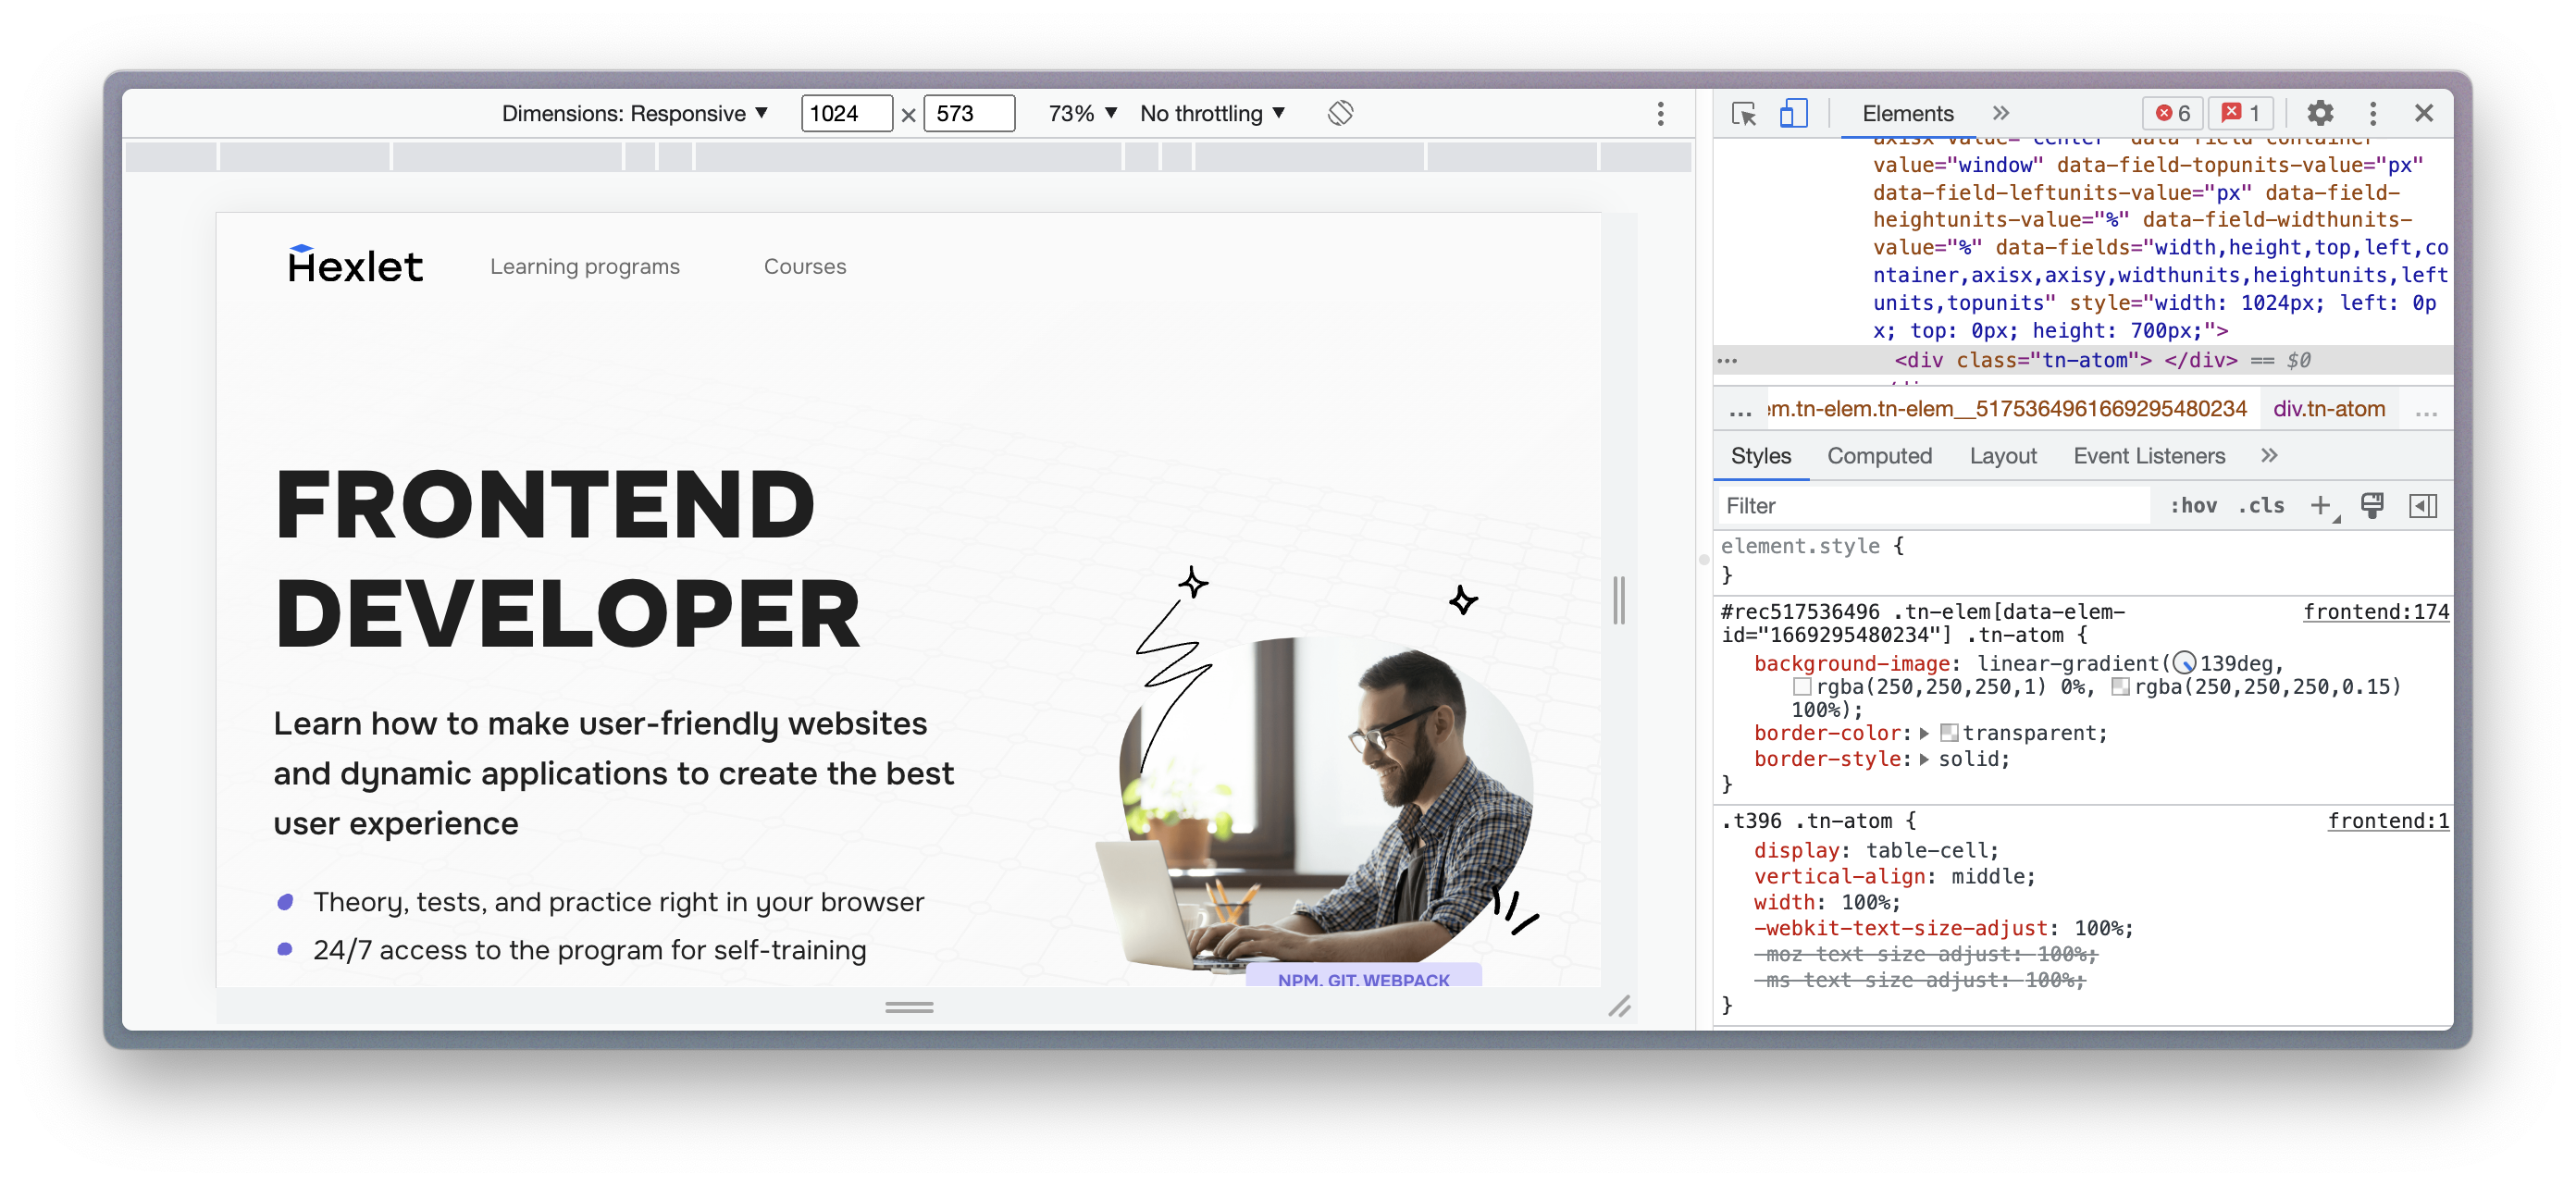Click the Hexlet logo
Viewport: 2576px width, 1186px height.
[354, 265]
